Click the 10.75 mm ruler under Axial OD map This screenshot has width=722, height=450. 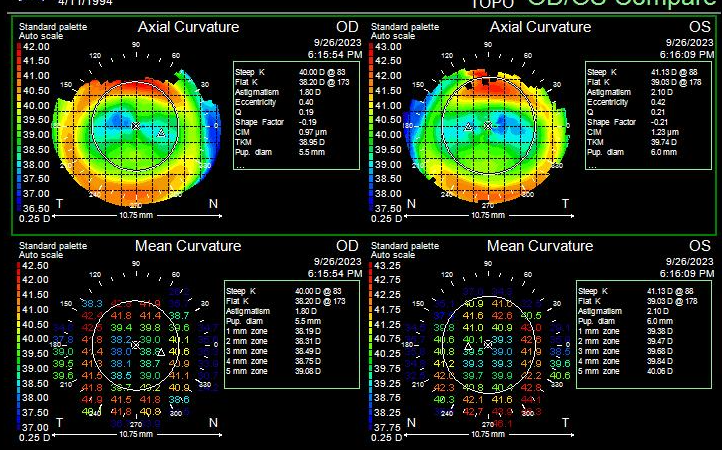[136, 216]
